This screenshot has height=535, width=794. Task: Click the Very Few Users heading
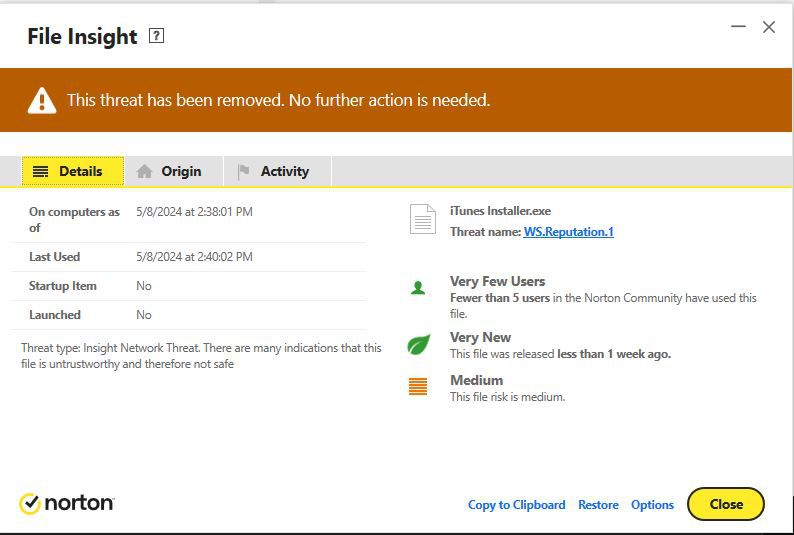point(497,281)
